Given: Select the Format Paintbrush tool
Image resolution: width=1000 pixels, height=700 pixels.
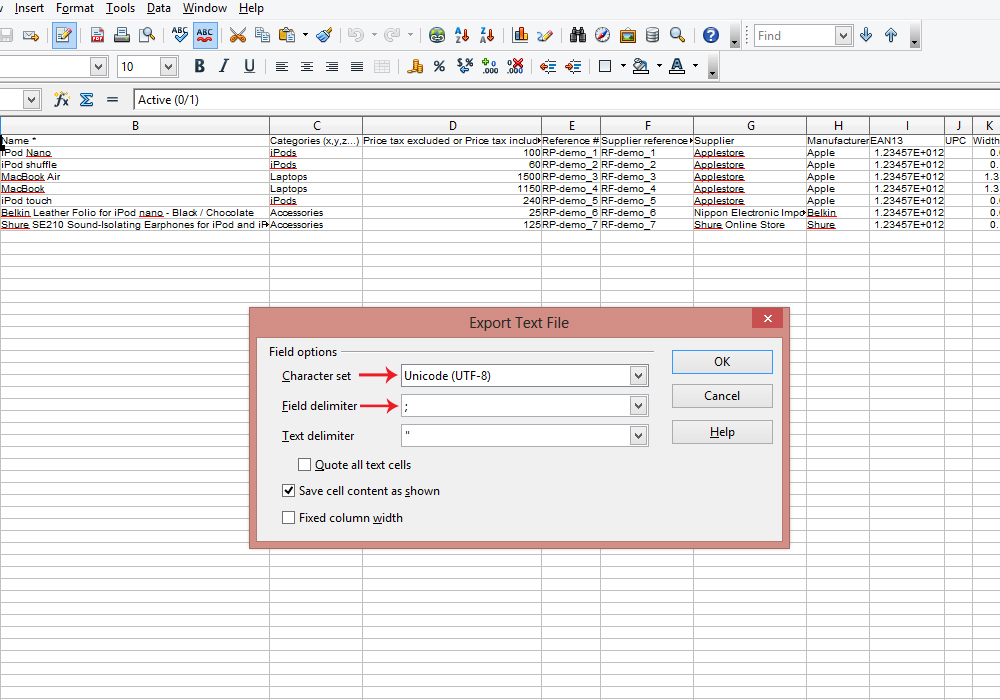Looking at the screenshot, I should pyautogui.click(x=324, y=36).
